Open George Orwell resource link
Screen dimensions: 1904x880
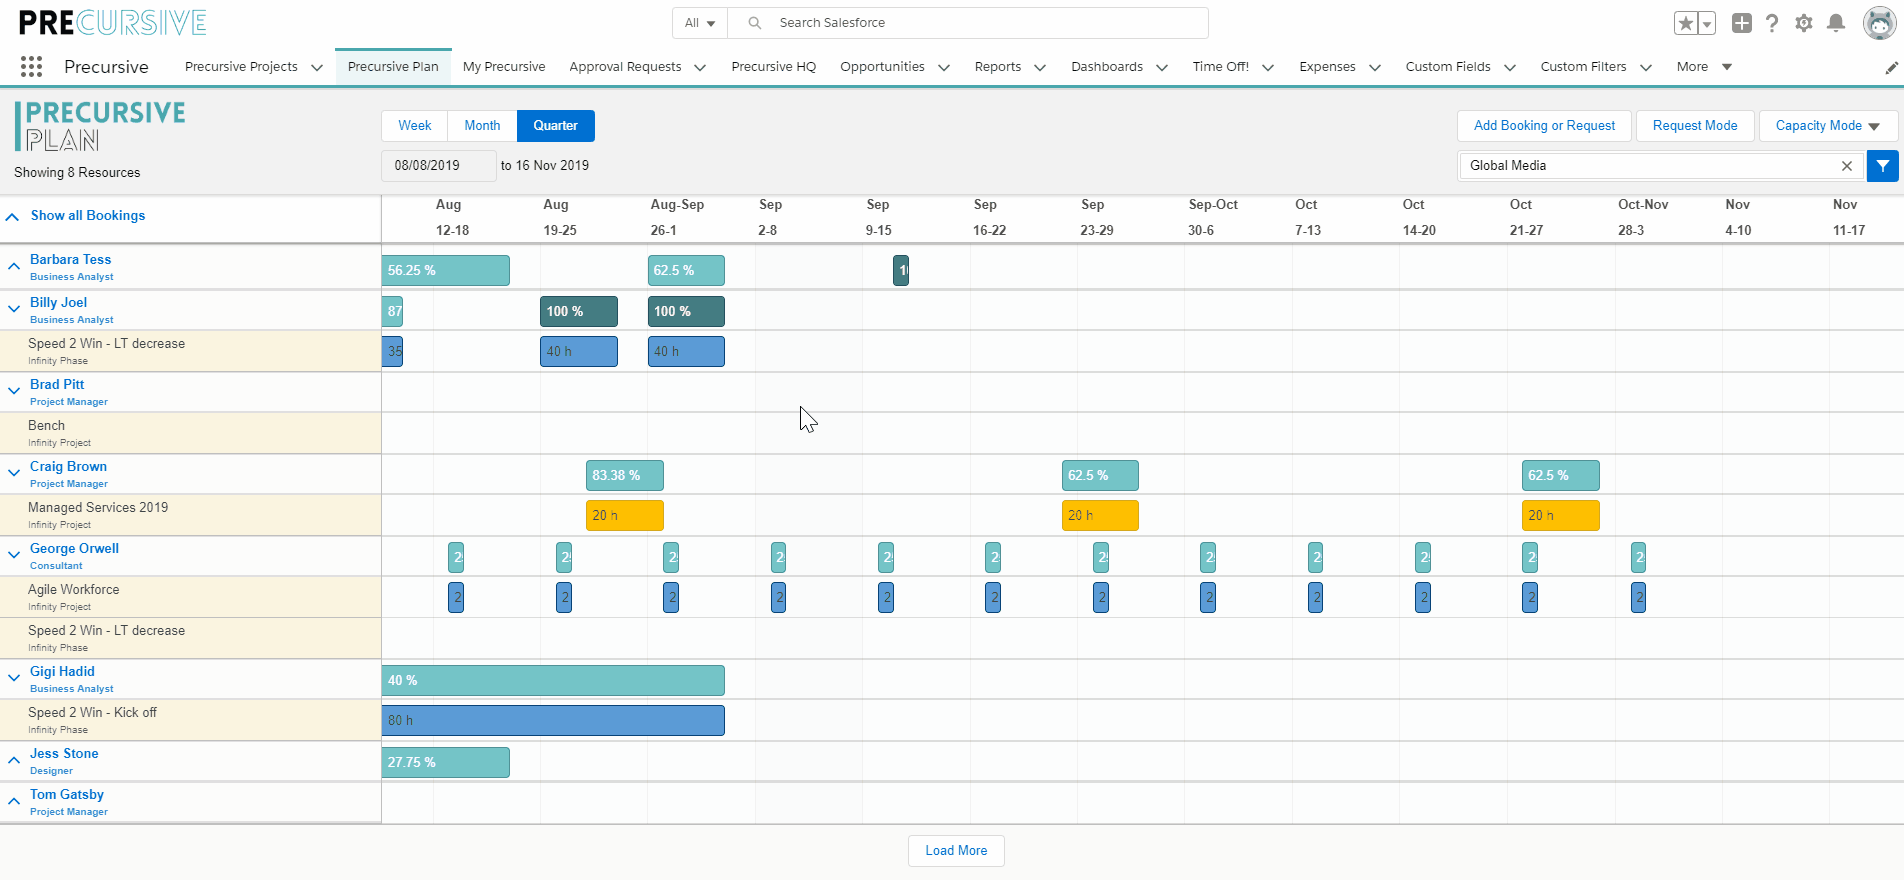74,549
